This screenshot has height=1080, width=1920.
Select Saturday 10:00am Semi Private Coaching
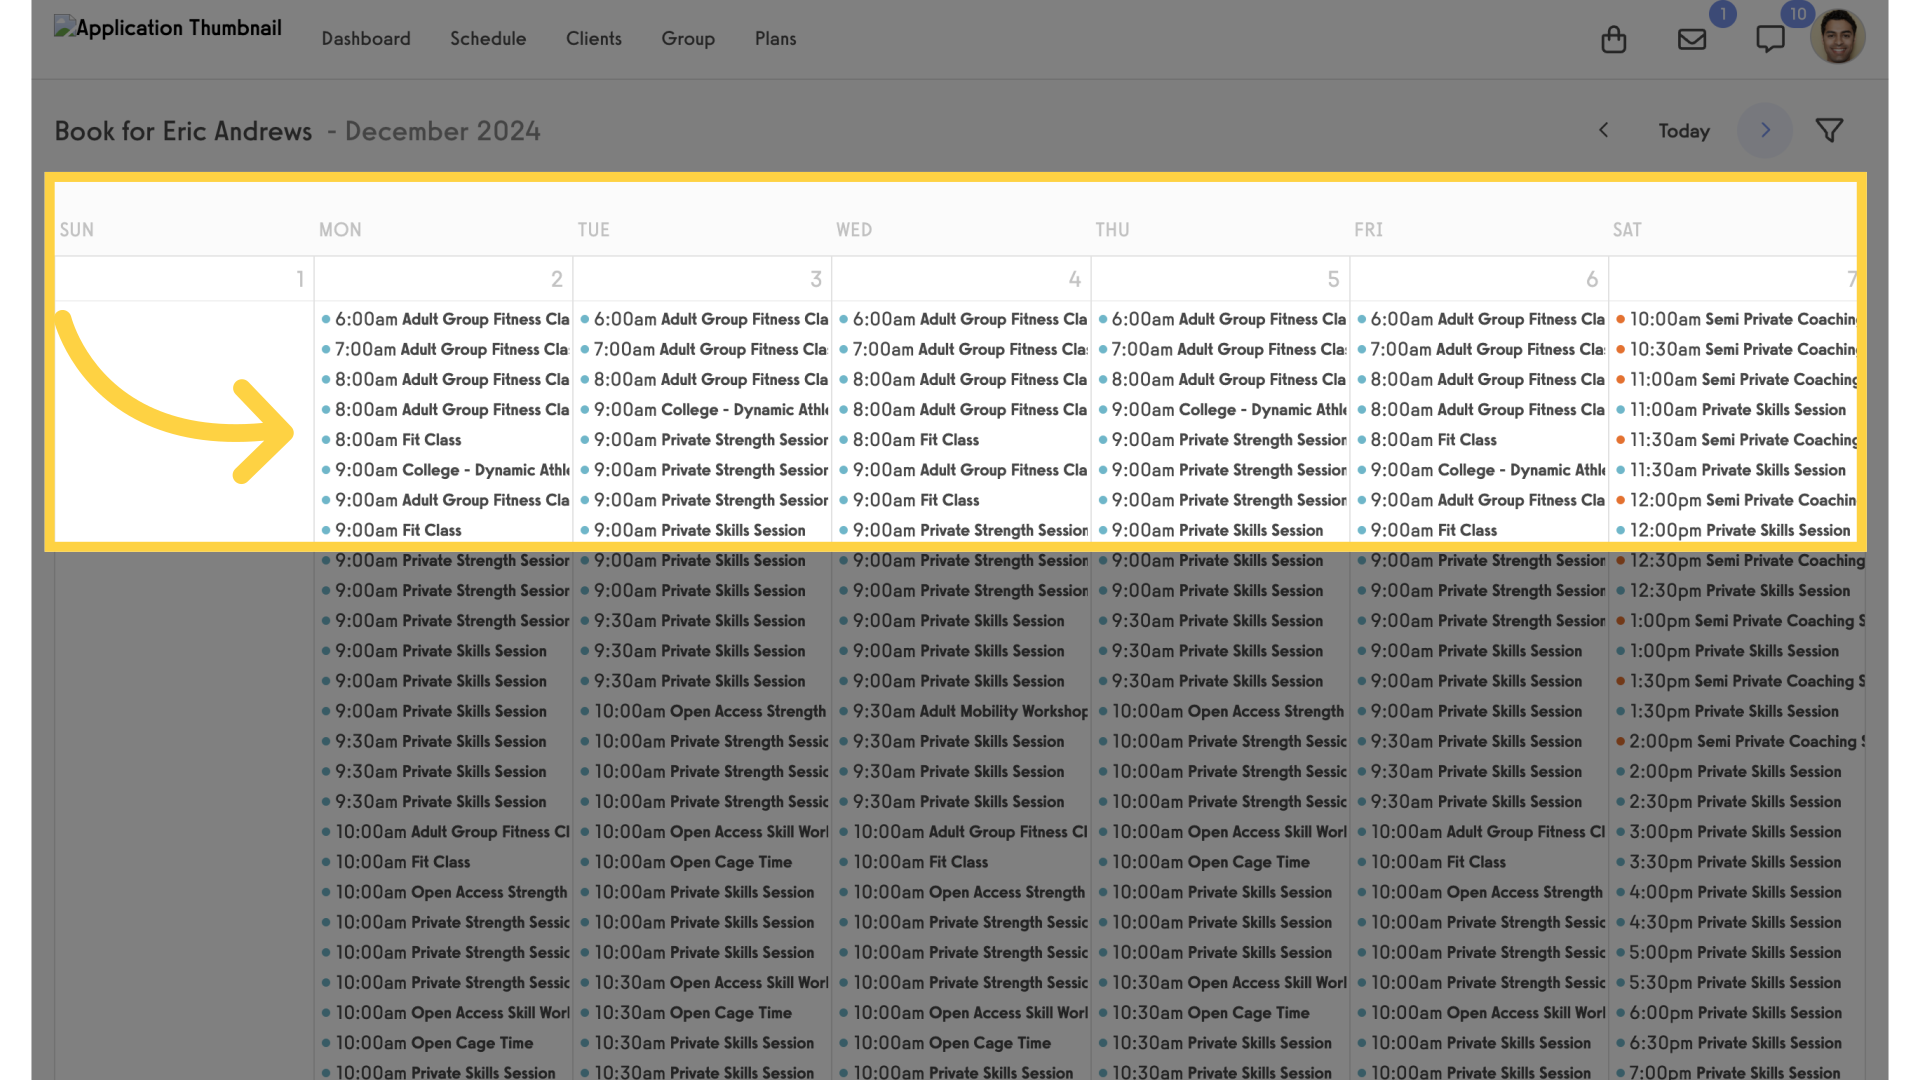[1737, 319]
